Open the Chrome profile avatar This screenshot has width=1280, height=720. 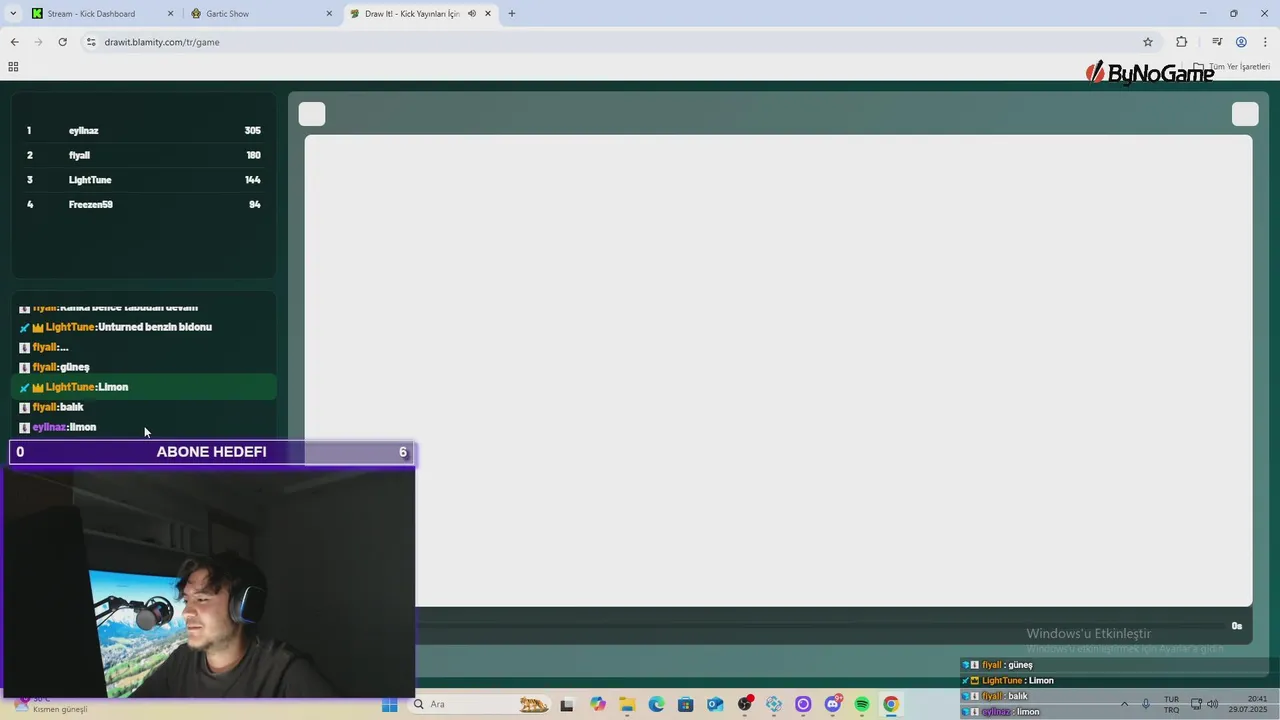click(x=1241, y=42)
